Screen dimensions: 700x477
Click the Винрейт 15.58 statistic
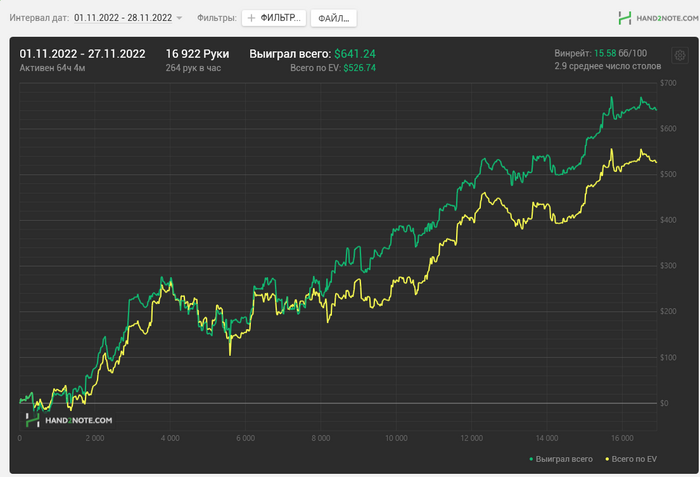[600, 53]
